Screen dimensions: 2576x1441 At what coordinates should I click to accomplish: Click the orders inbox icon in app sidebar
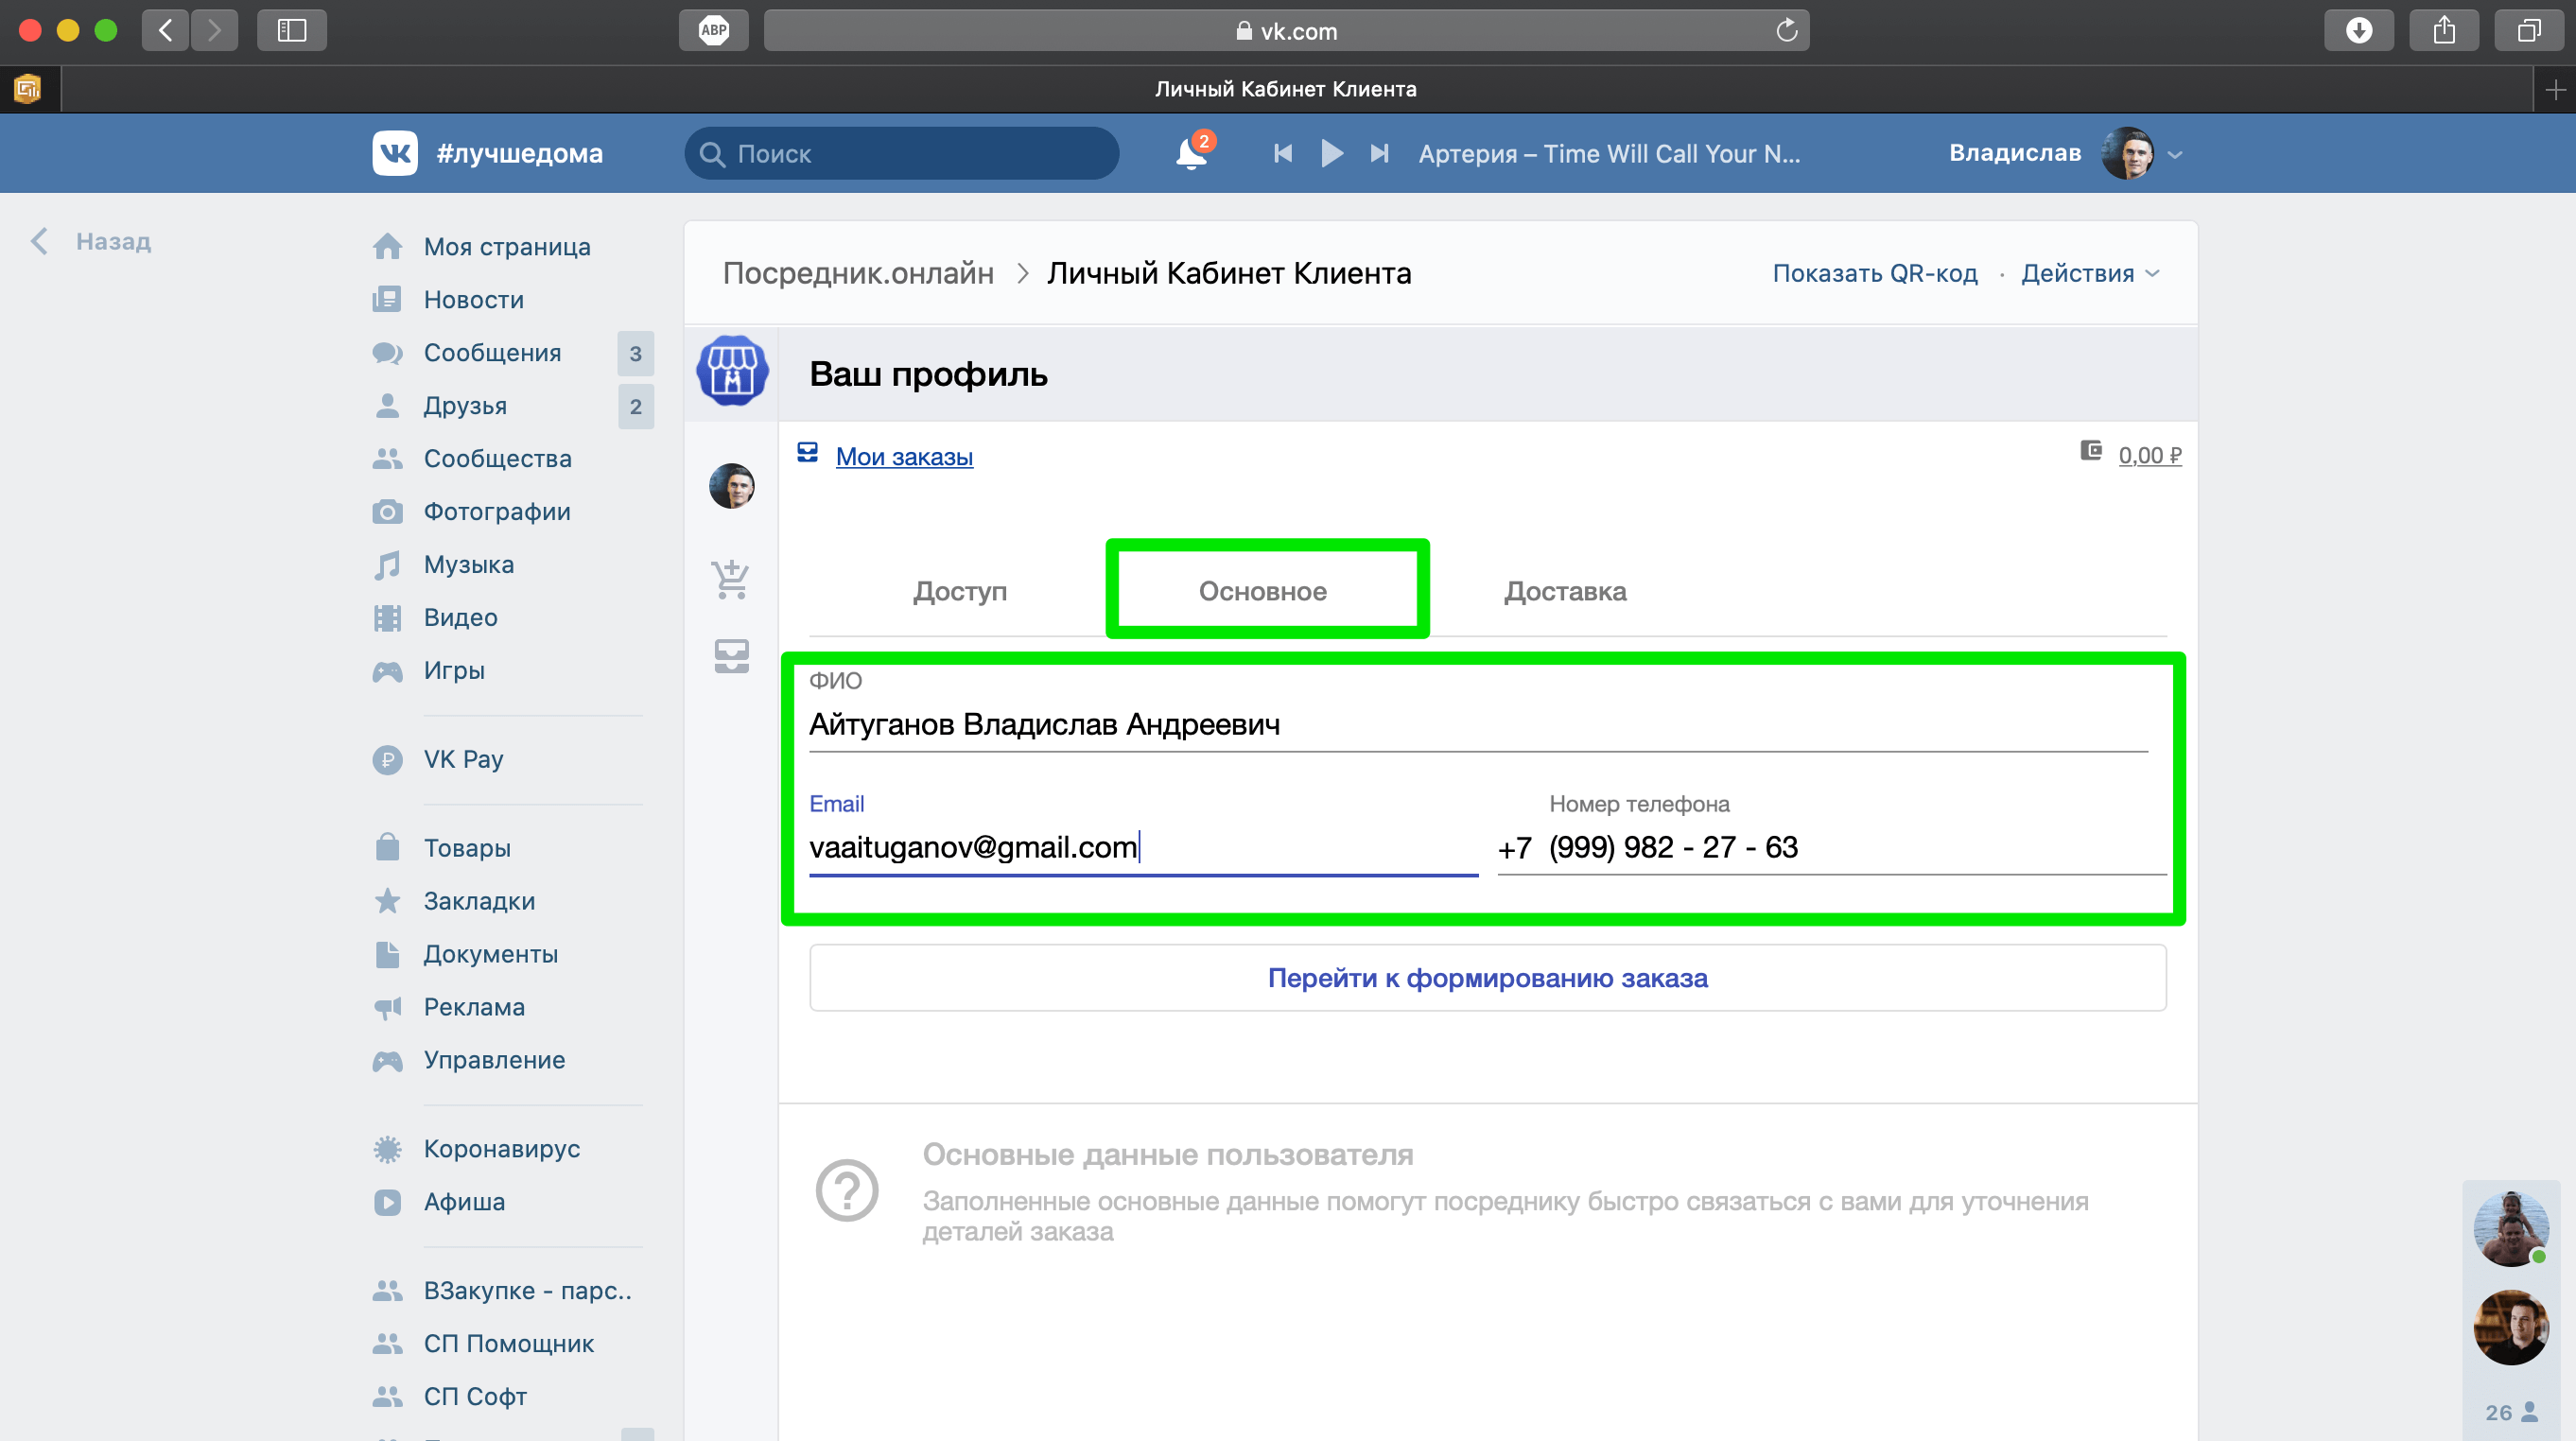point(731,656)
